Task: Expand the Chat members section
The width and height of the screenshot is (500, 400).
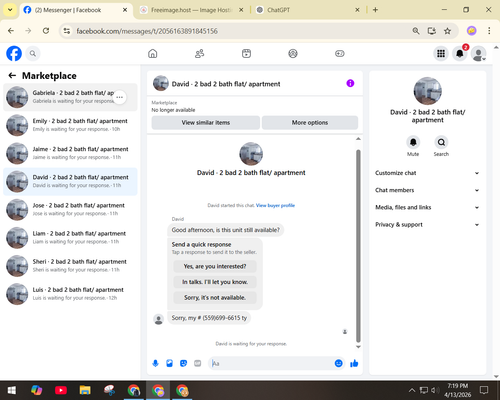Action: (427, 190)
